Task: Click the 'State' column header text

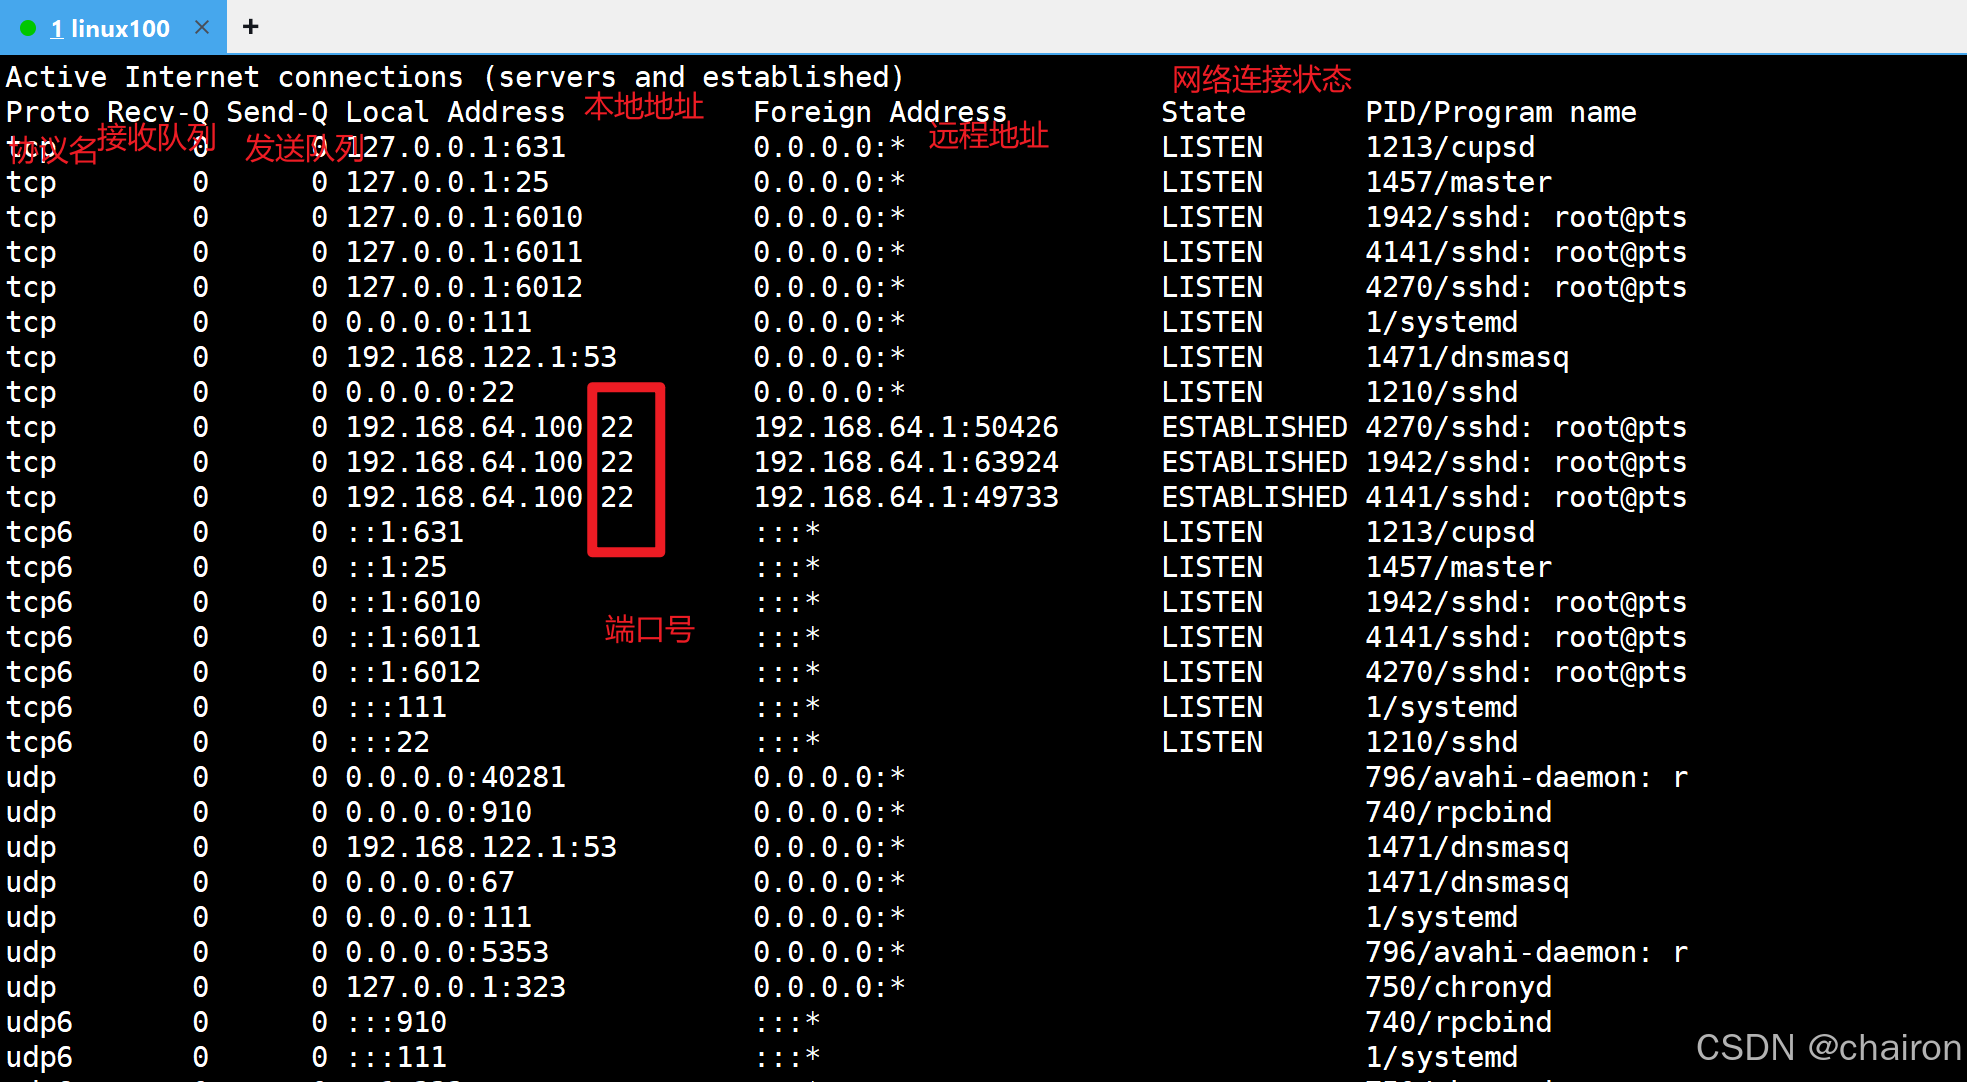Action: pos(1203,112)
